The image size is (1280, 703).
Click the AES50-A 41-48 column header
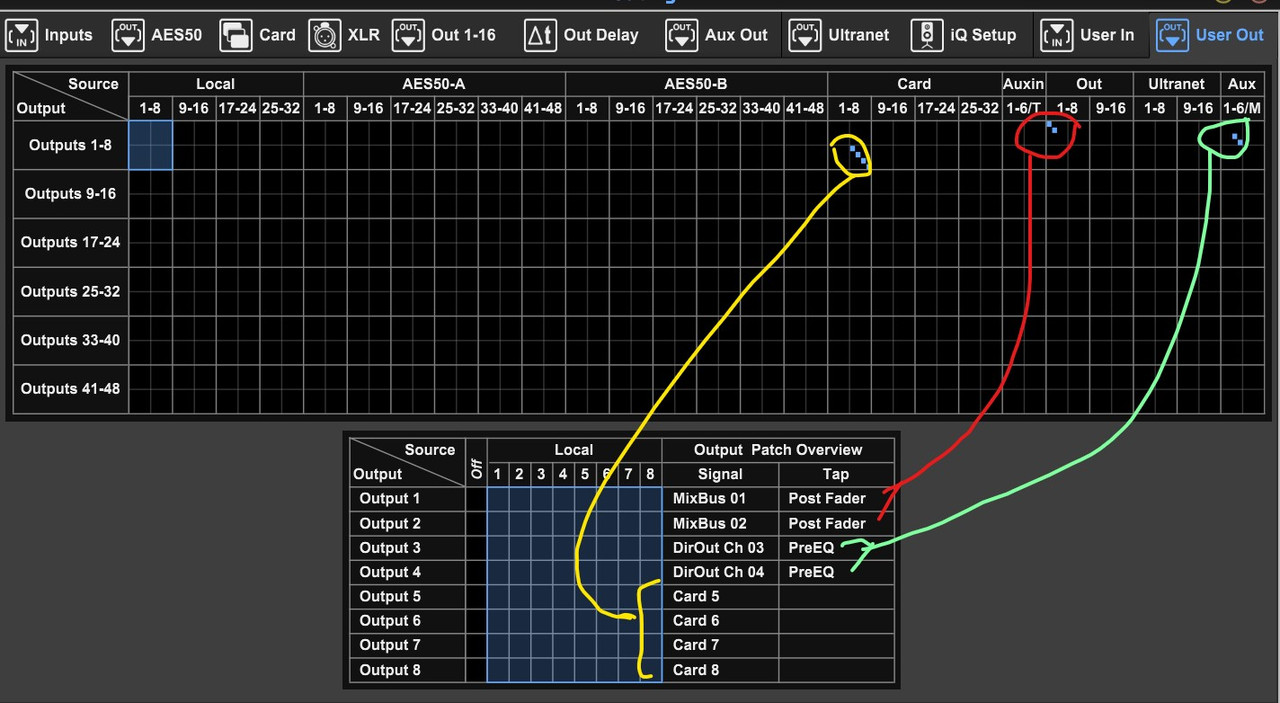(543, 108)
